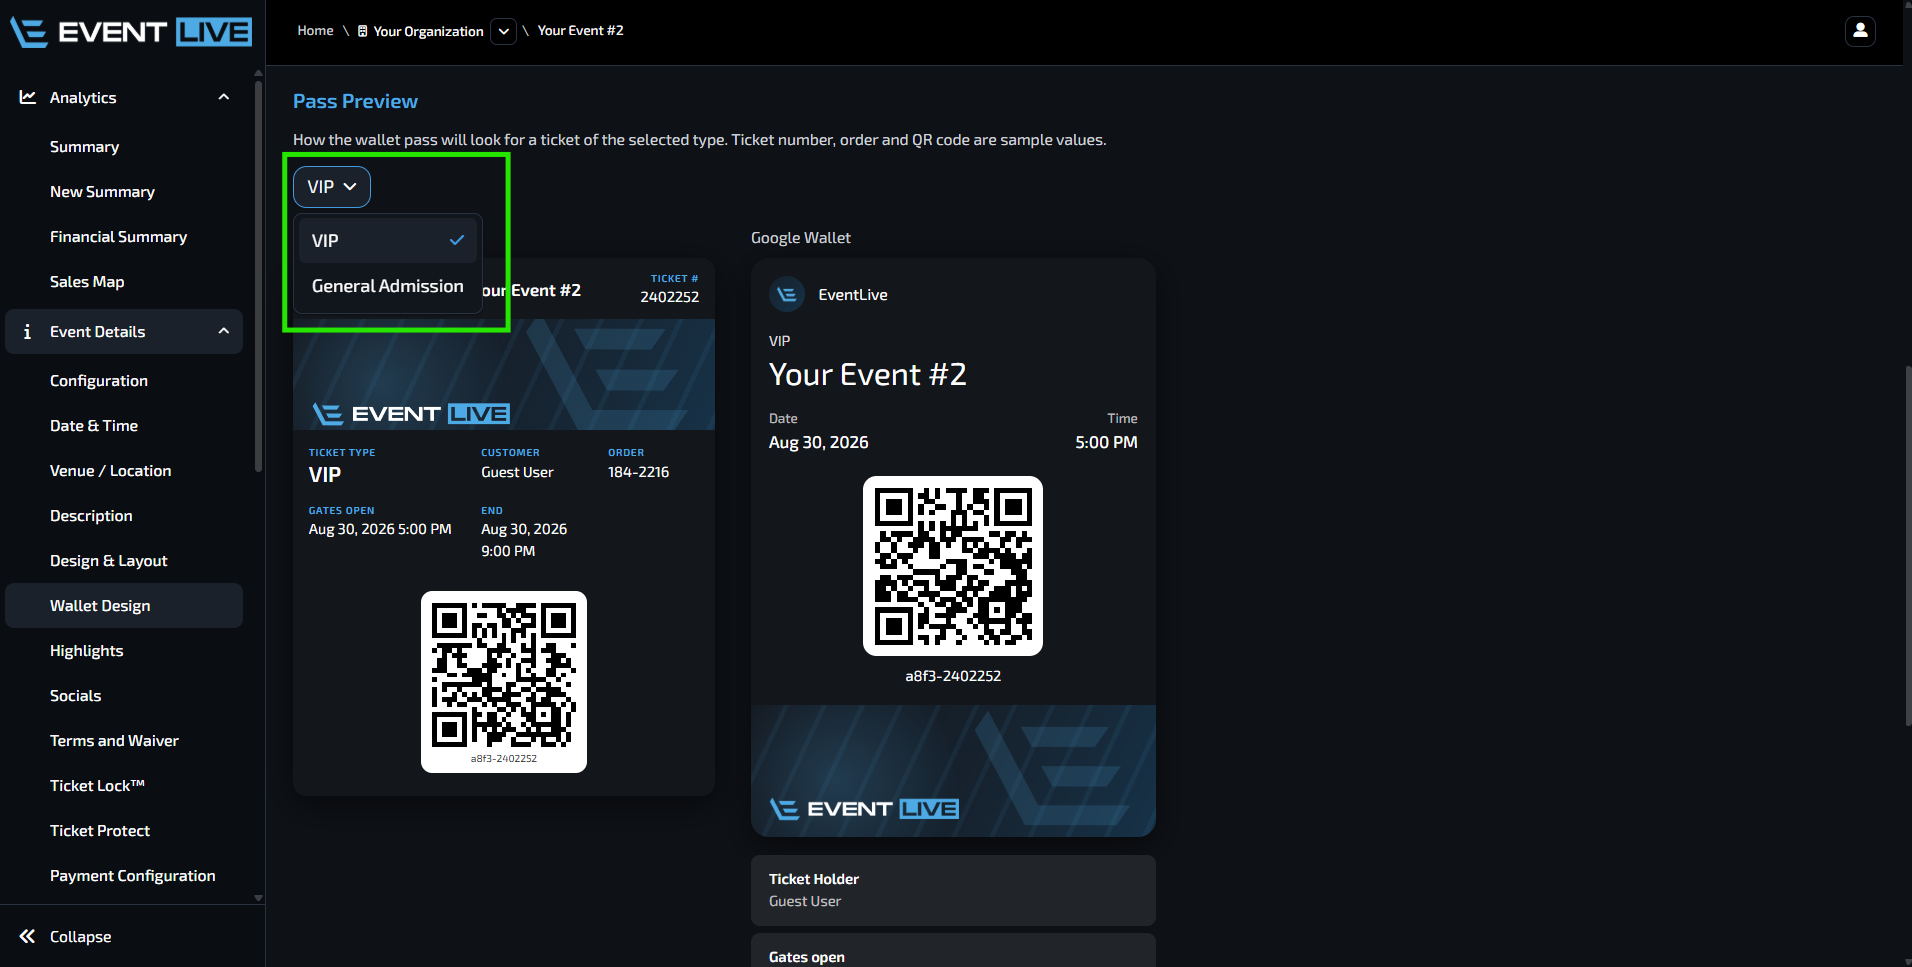The image size is (1912, 967).
Task: Click the Analytics chart icon in sidebar
Action: [x=28, y=97]
